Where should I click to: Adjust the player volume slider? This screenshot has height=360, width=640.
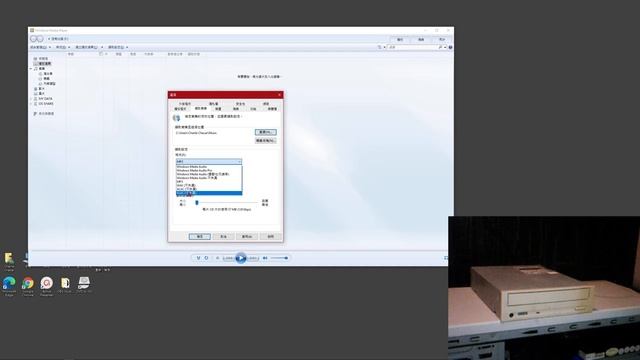click(x=279, y=258)
